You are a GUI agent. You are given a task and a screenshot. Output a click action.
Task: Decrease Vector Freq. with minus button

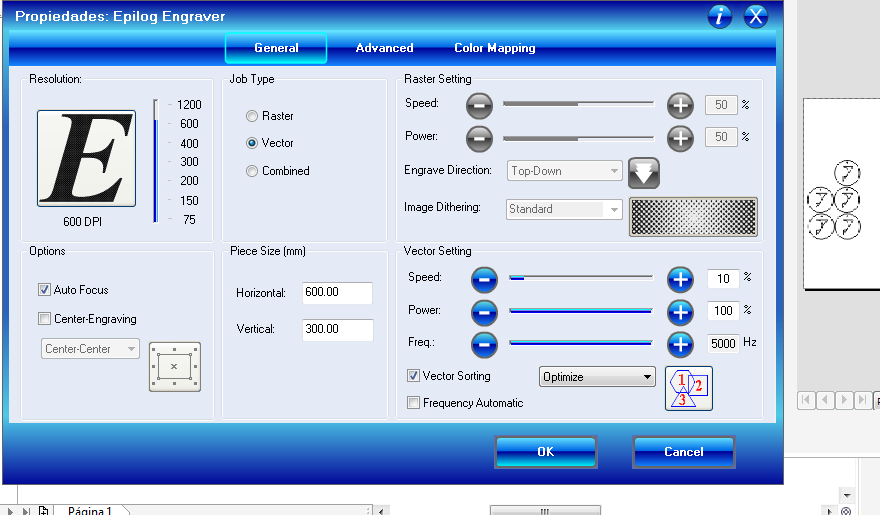(x=484, y=344)
